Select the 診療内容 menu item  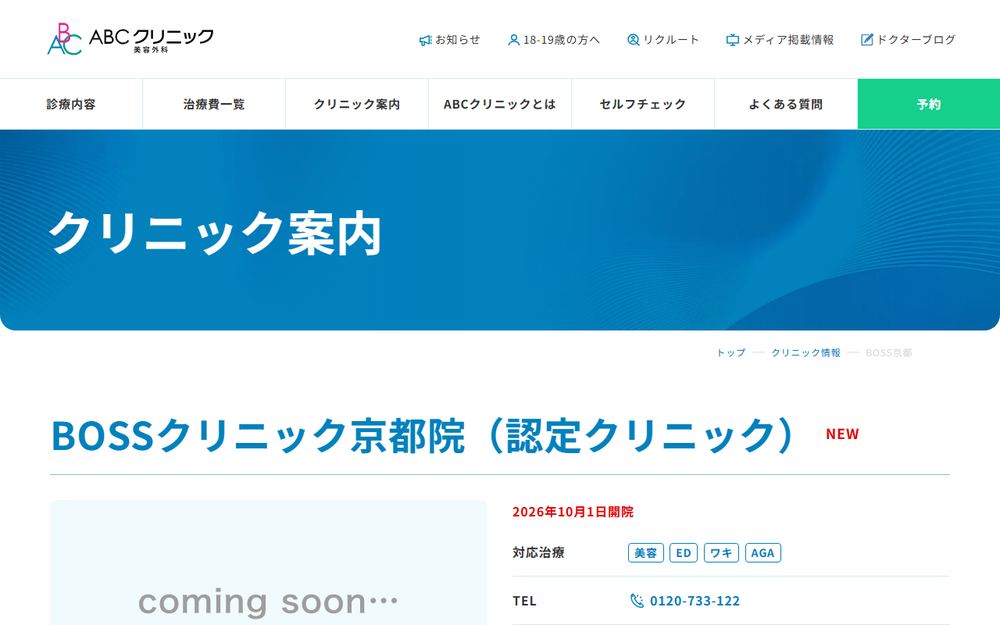[x=71, y=104]
